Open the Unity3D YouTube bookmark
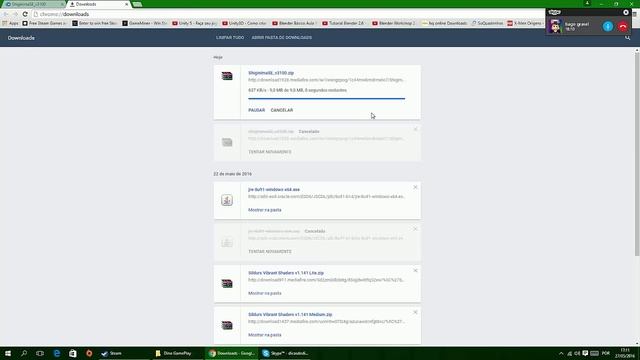Viewport: 640px width, 360px height. [x=244, y=23]
